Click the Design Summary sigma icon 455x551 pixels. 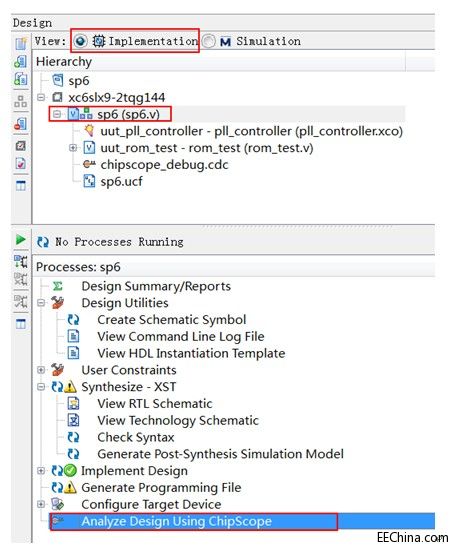point(57,286)
